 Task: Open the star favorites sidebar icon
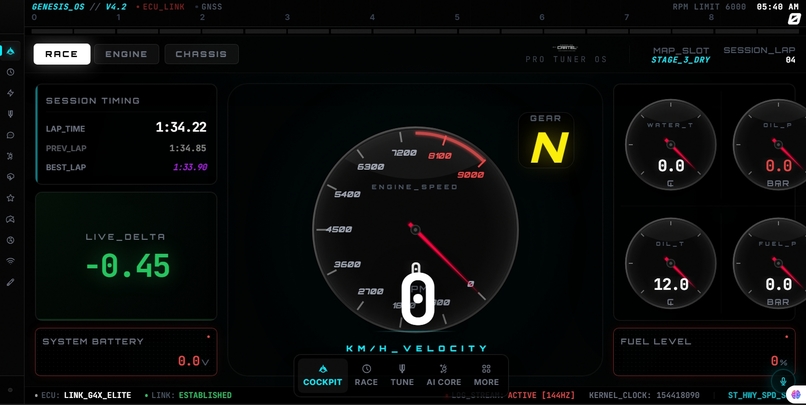pyautogui.click(x=10, y=198)
